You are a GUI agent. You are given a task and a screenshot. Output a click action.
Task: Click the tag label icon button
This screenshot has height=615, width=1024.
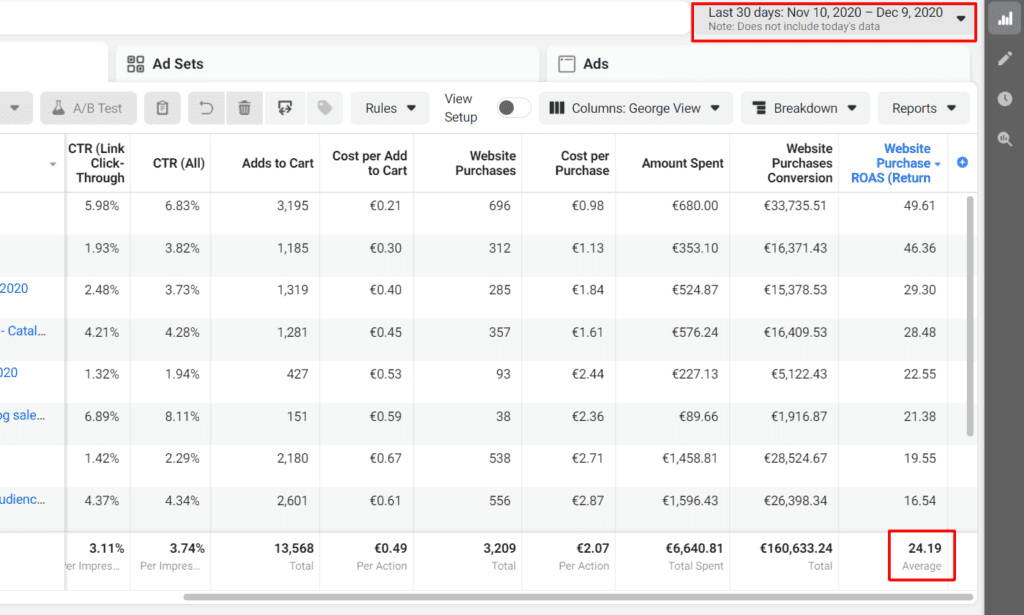325,108
